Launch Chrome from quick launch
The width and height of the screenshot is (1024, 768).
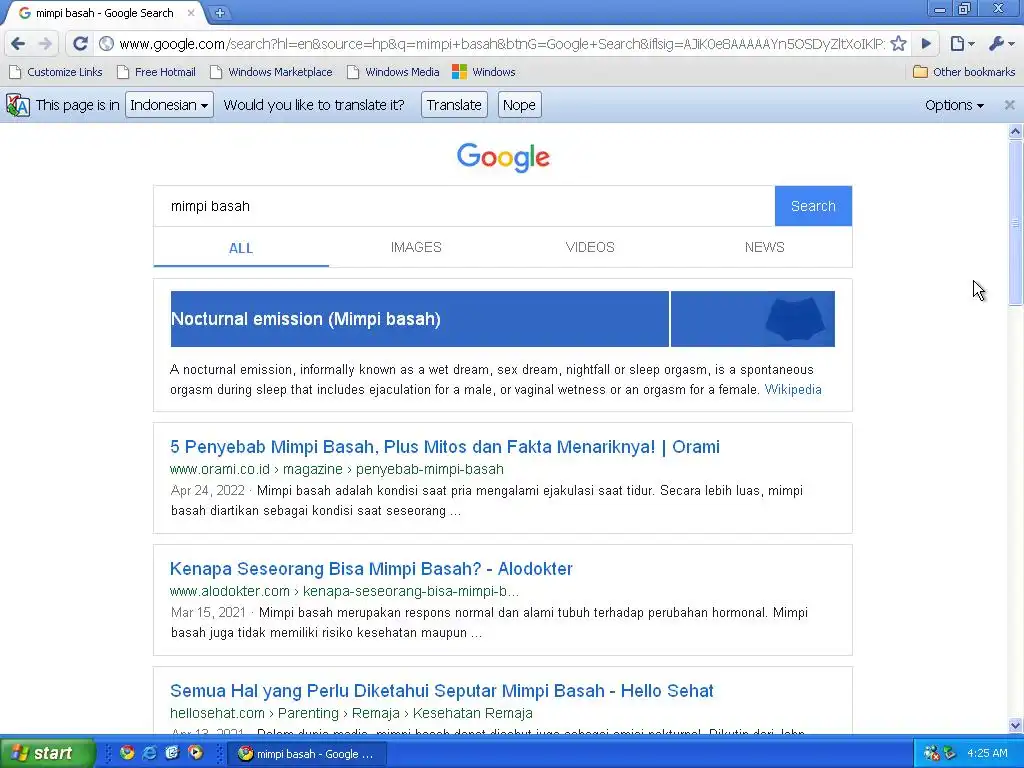(127, 753)
